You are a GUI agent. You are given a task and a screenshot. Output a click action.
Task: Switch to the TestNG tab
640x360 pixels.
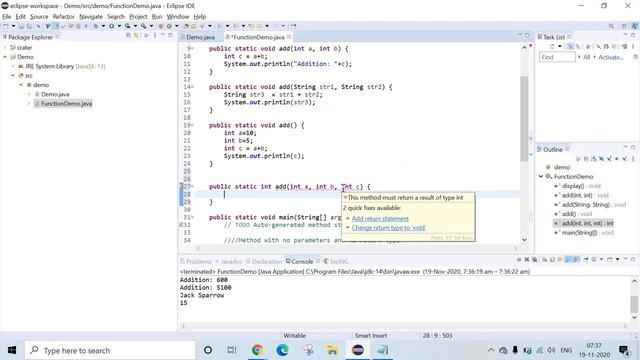click(336, 261)
